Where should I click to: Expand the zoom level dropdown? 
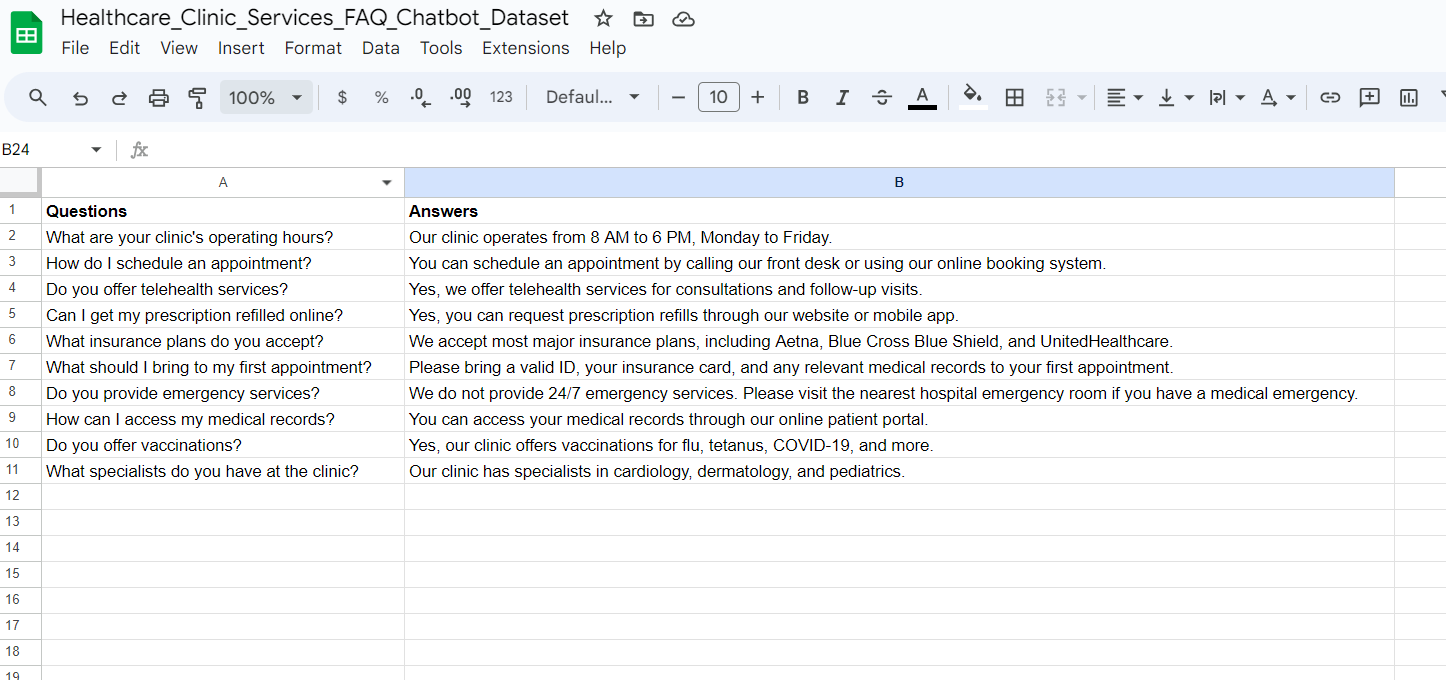pos(265,97)
